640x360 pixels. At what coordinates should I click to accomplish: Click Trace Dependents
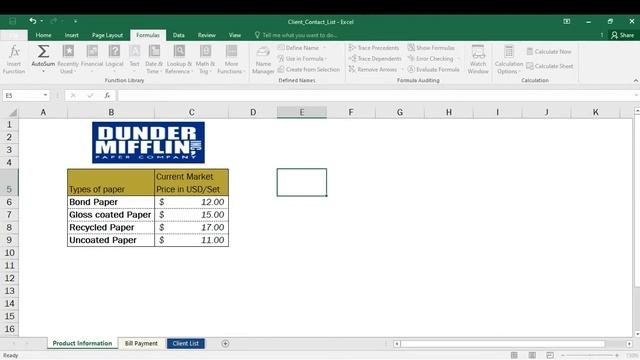point(375,59)
